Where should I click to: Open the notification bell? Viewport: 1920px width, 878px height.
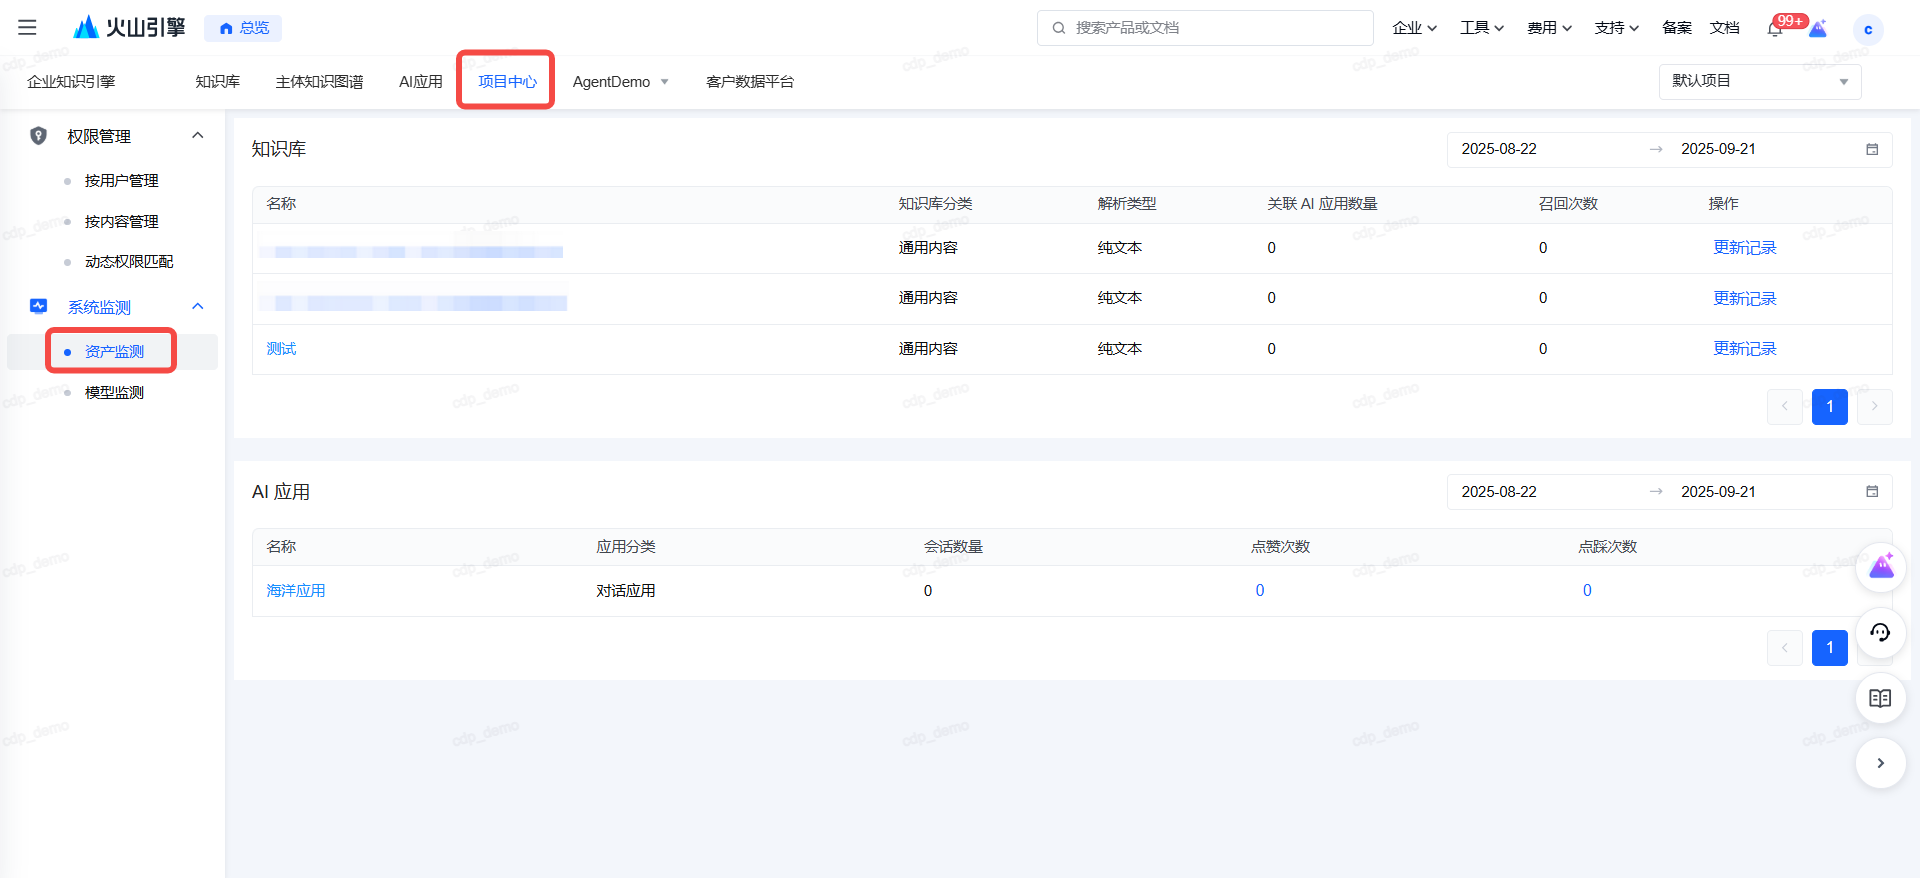(x=1775, y=28)
